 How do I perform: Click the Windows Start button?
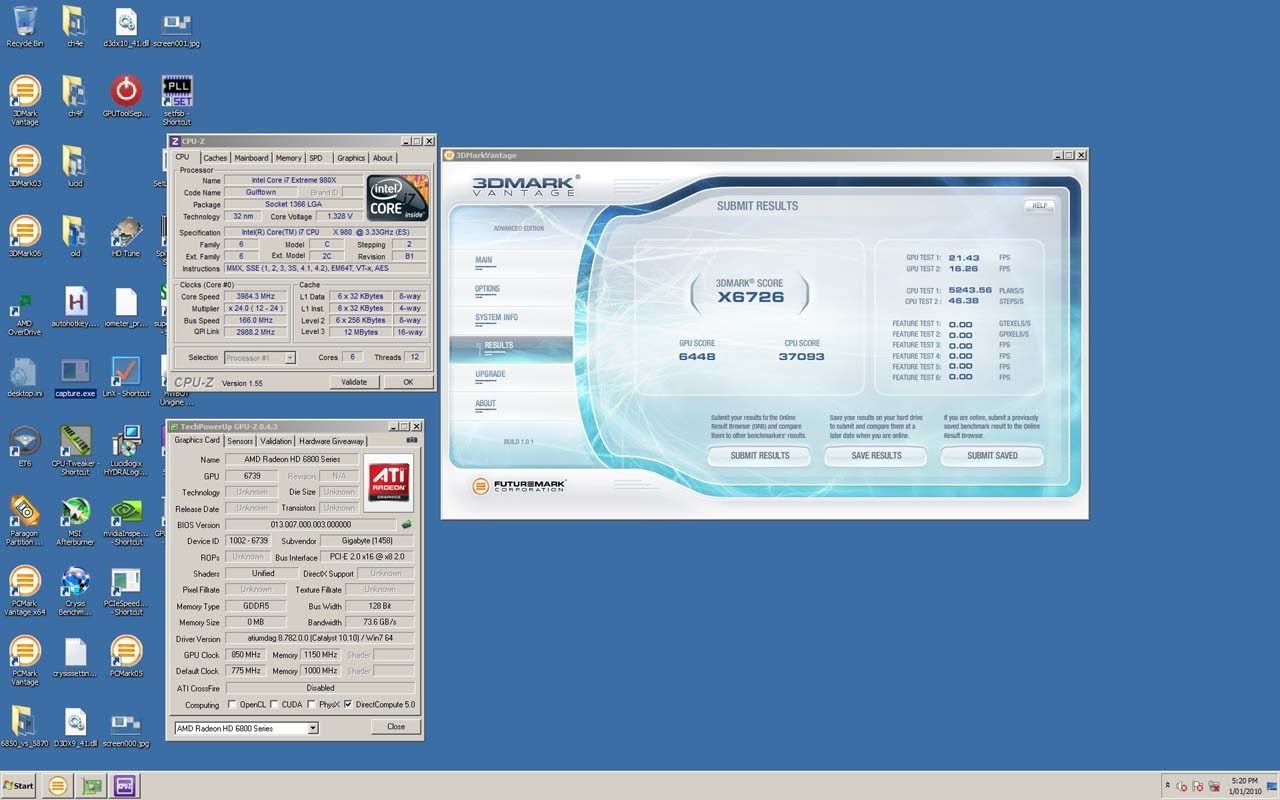[x=18, y=786]
